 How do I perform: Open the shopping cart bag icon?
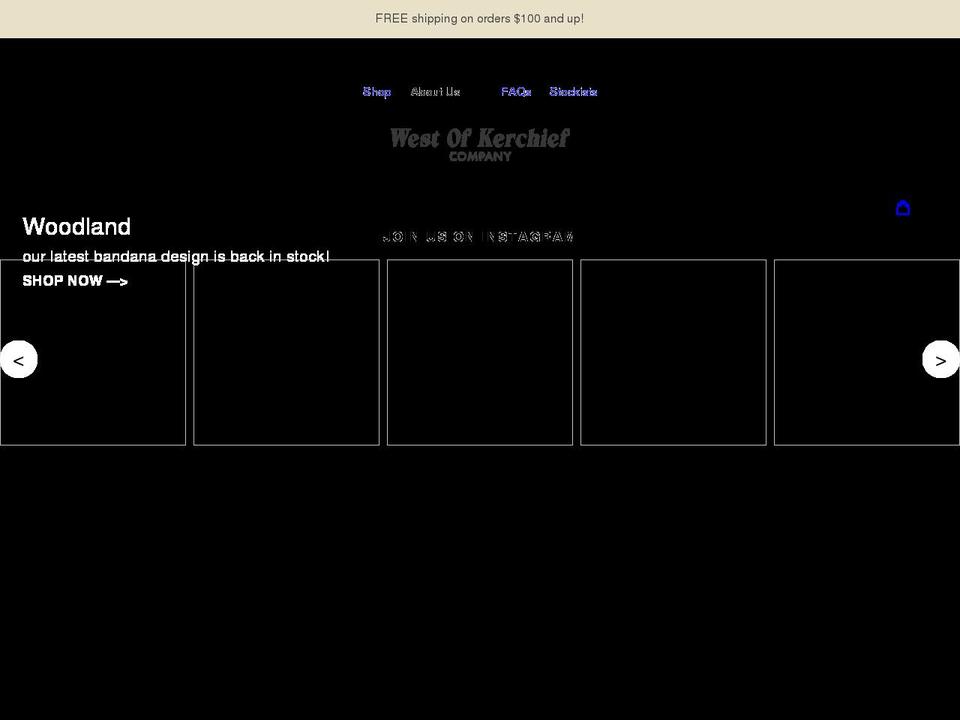tap(903, 208)
